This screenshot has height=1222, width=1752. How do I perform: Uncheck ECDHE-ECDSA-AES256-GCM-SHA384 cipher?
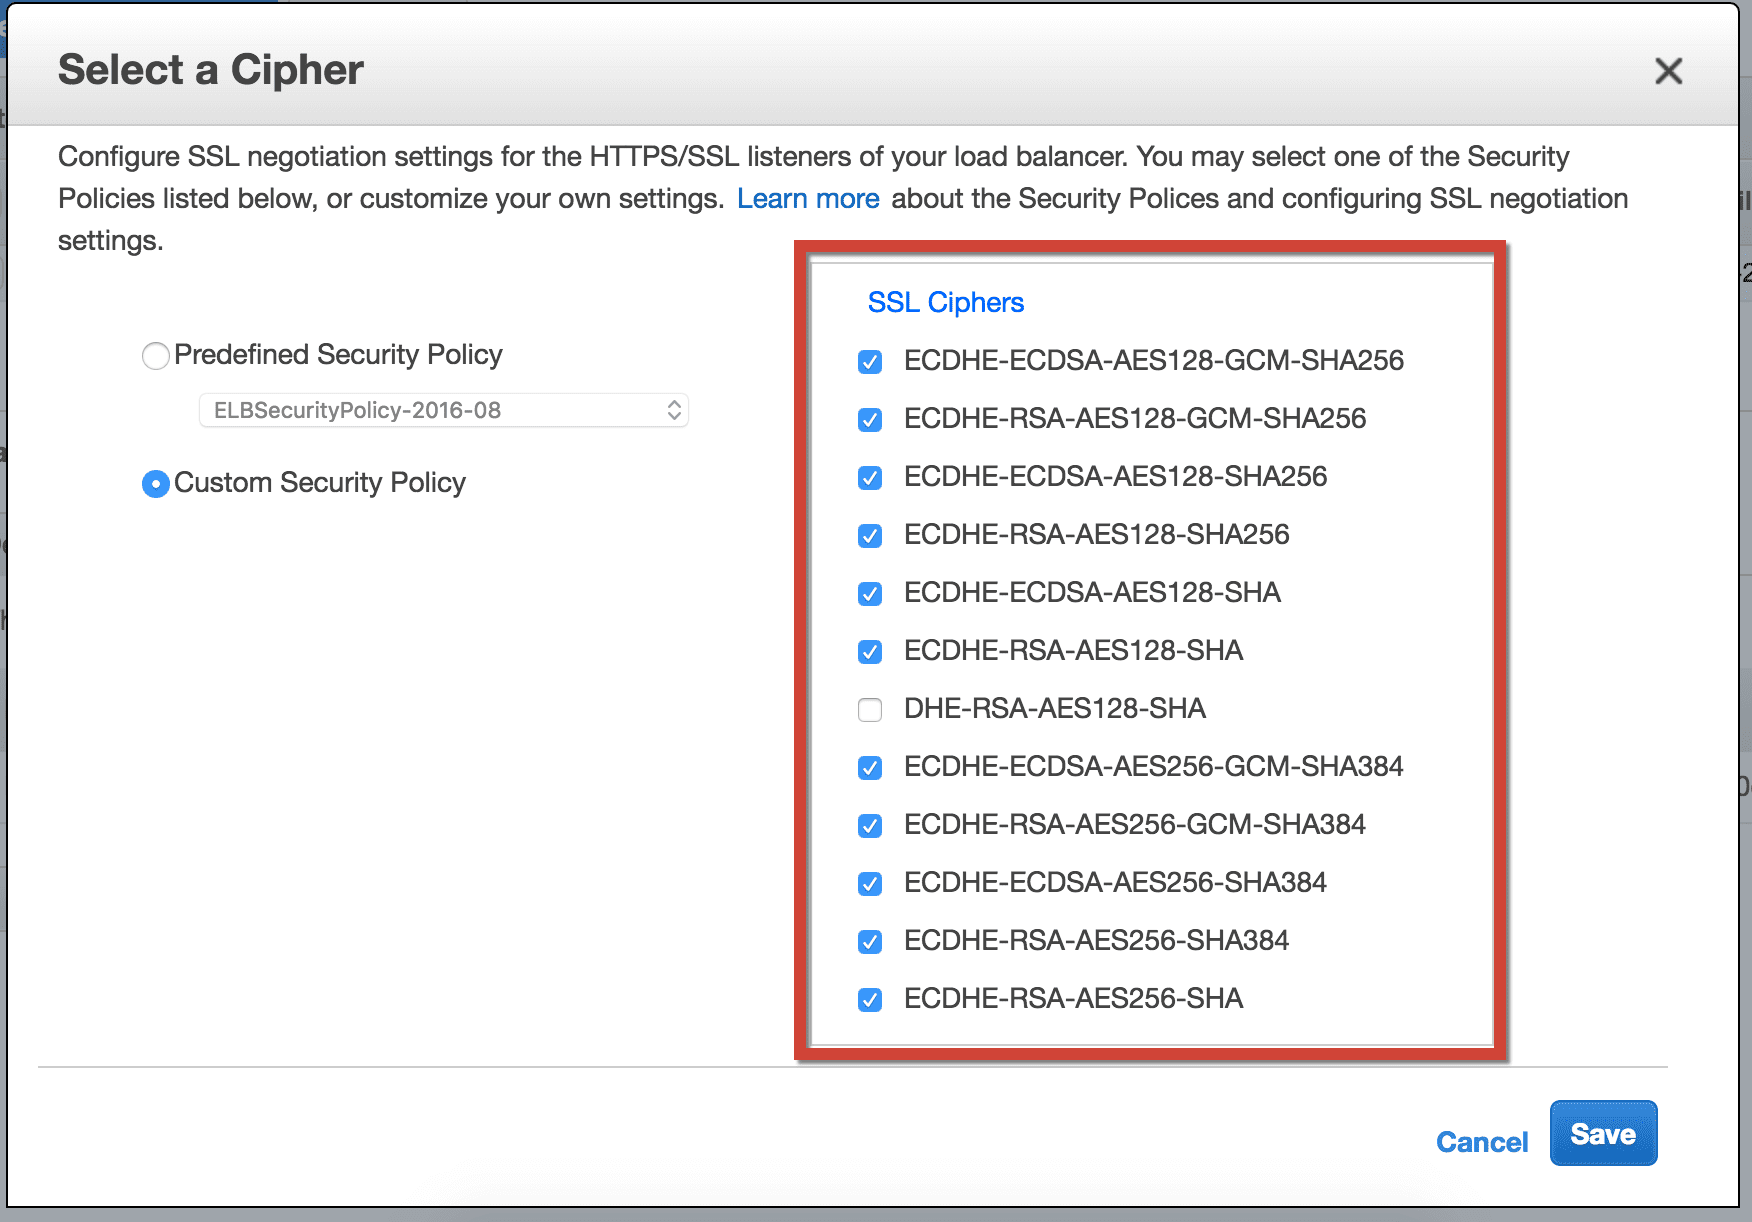tap(870, 768)
